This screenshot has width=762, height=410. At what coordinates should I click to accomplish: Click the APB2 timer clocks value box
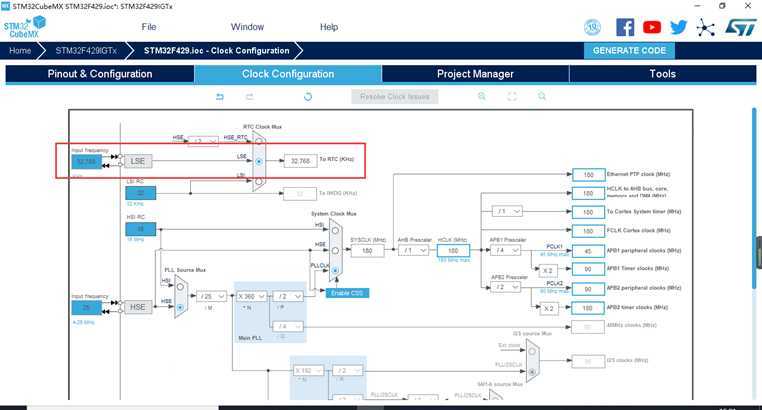[588, 308]
